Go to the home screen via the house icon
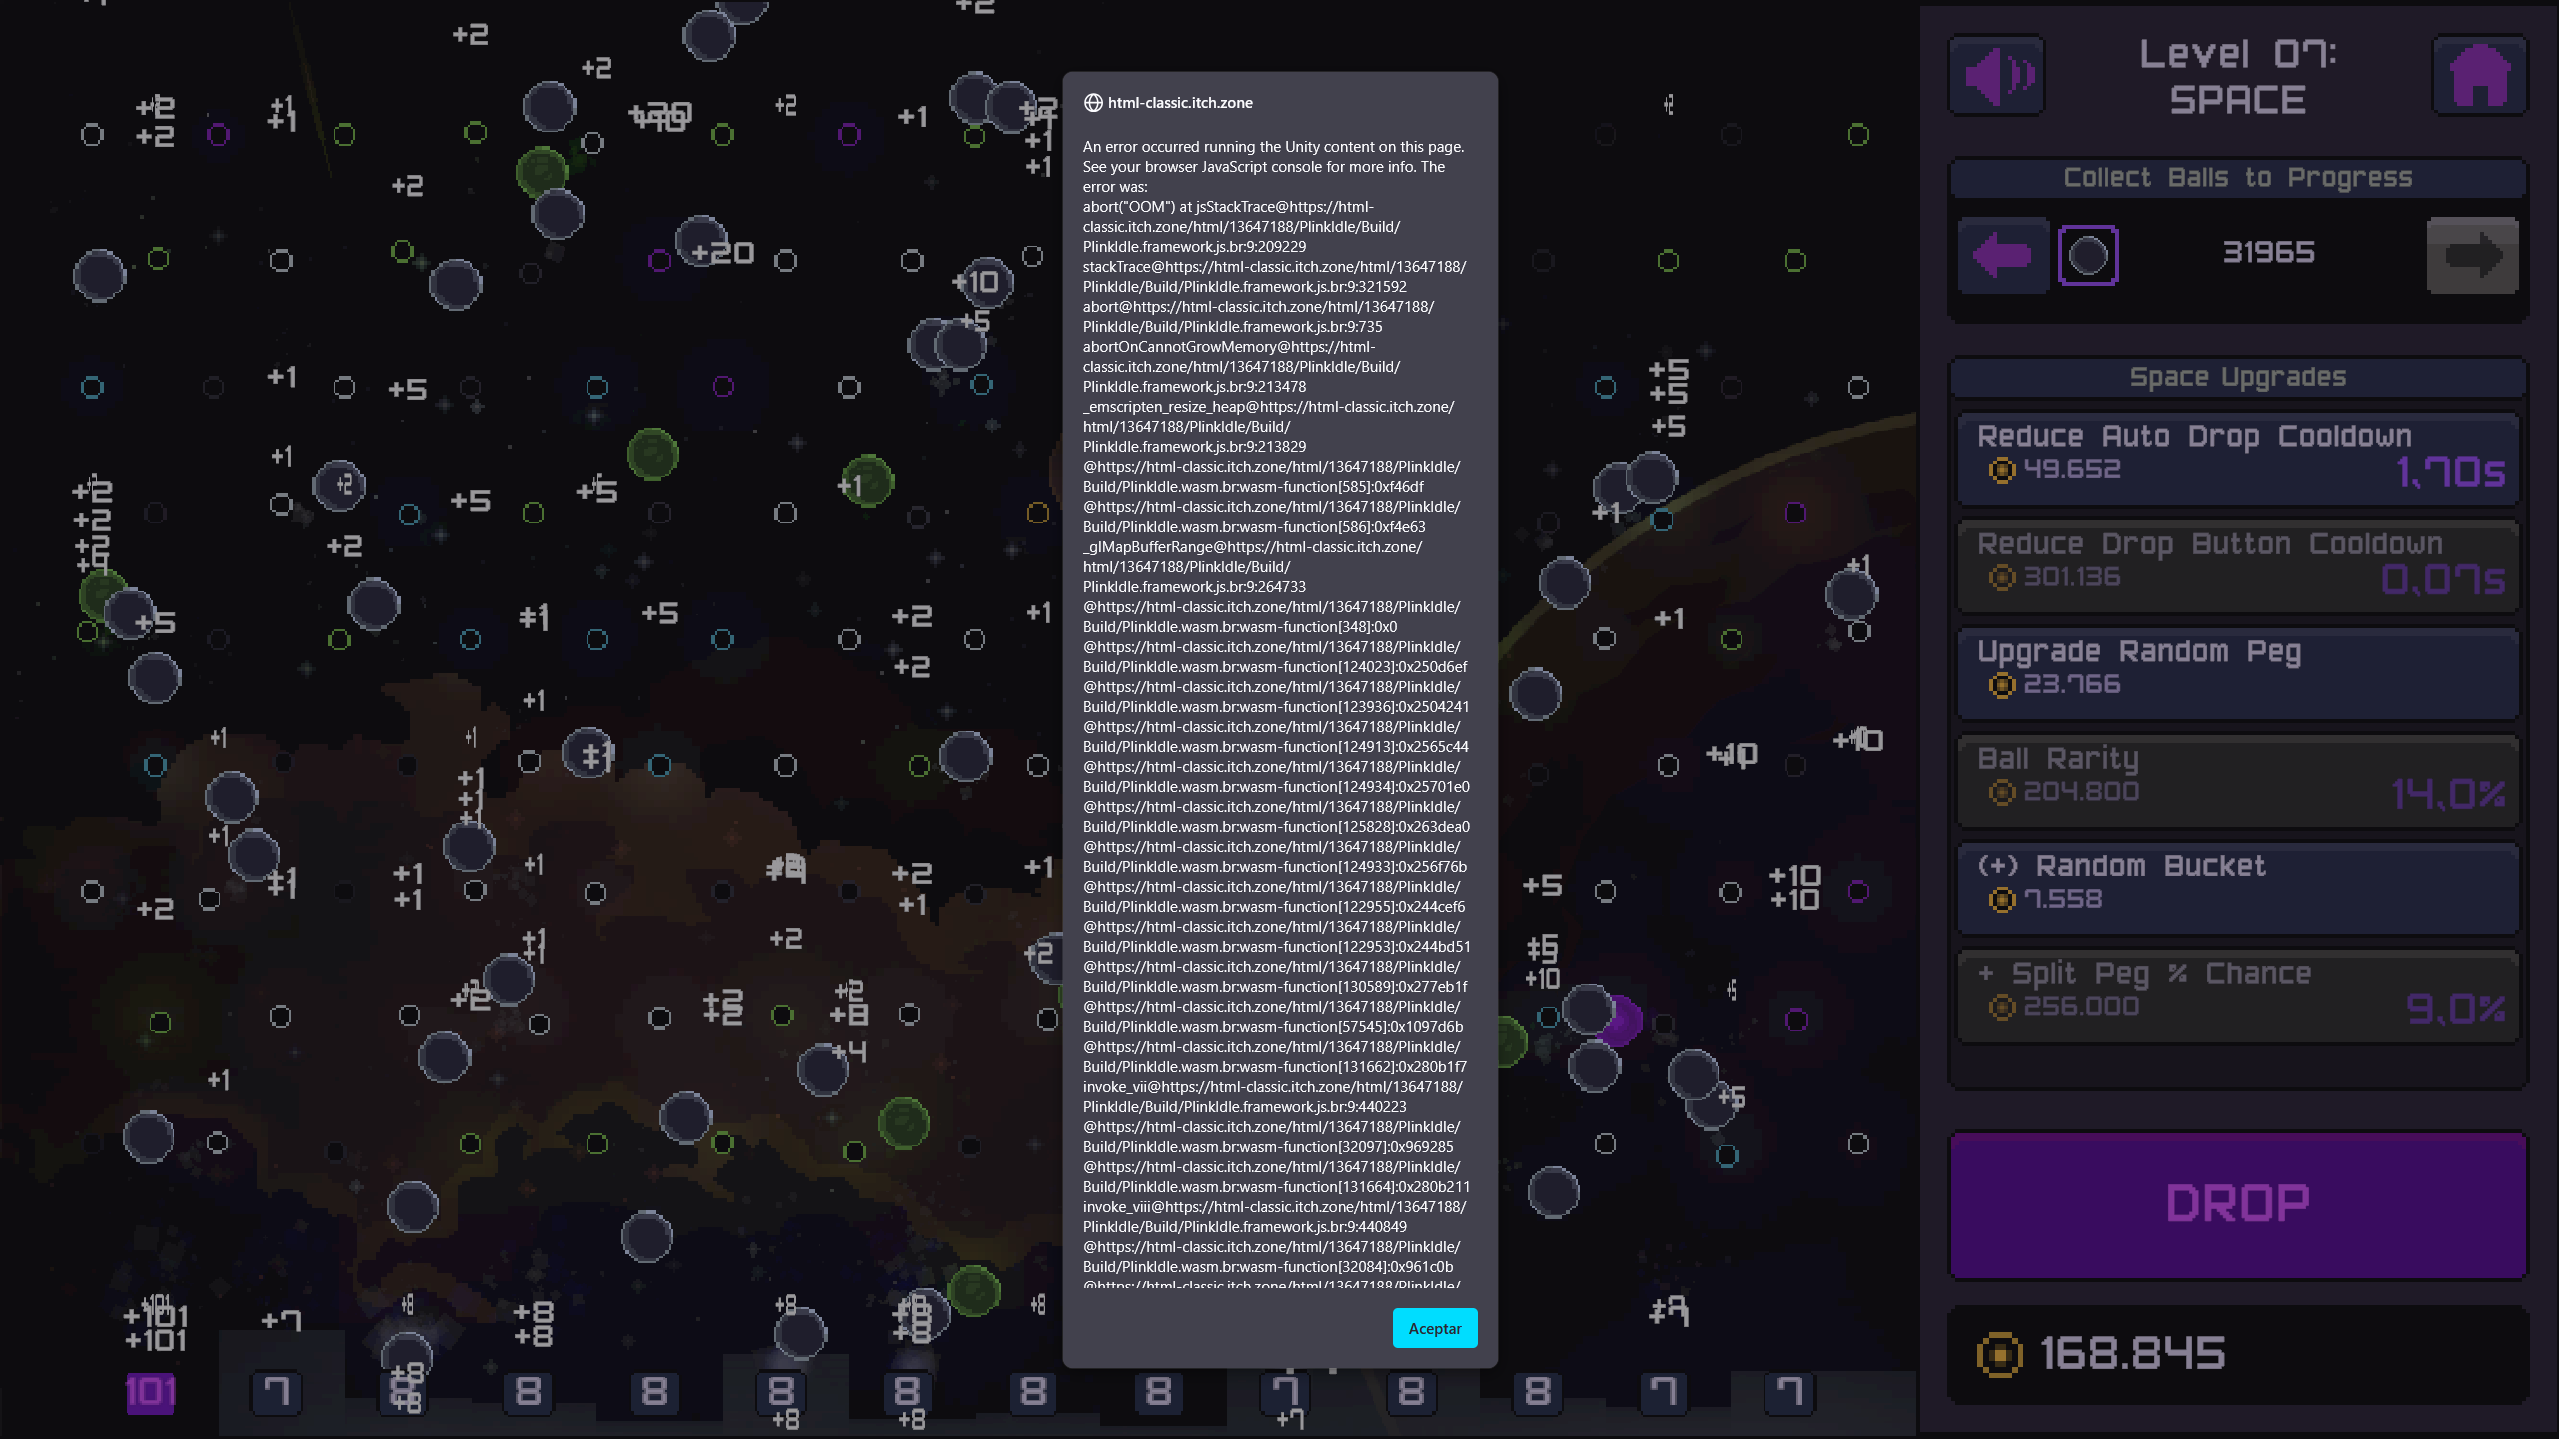2559x1439 pixels. pyautogui.click(x=2479, y=76)
